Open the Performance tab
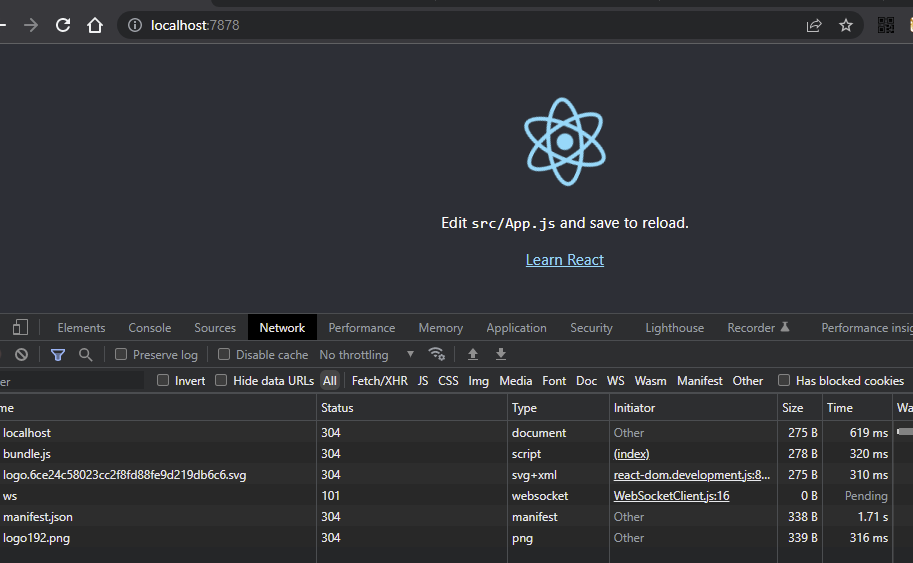The width and height of the screenshot is (913, 563). click(362, 328)
